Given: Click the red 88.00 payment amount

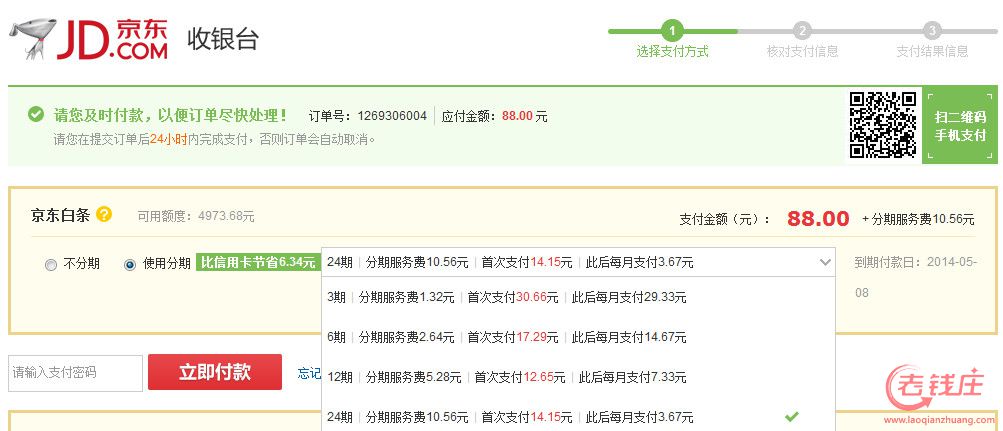Looking at the screenshot, I should click(818, 219).
